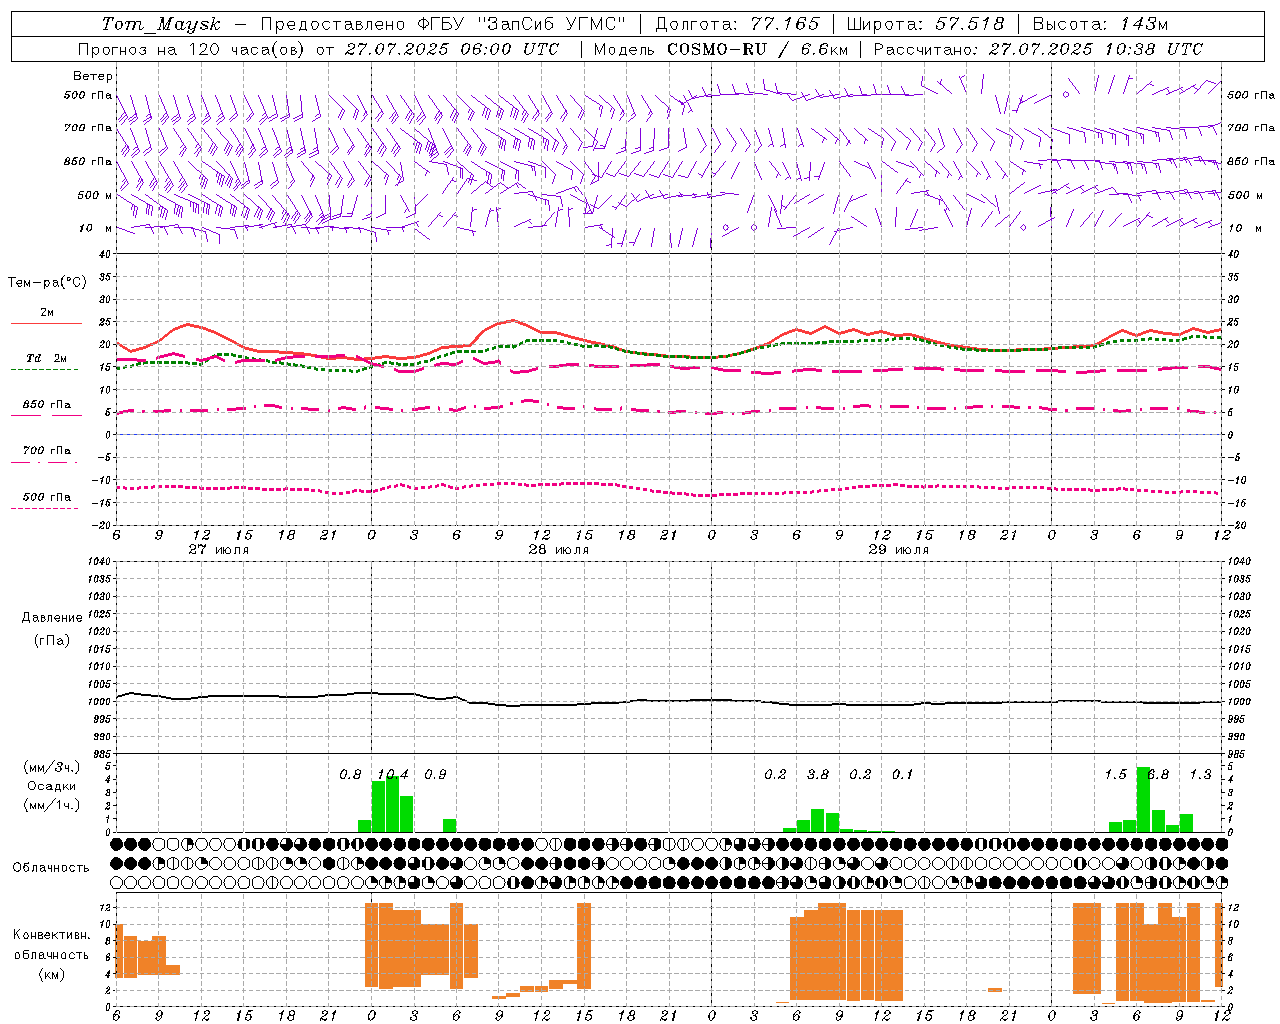The height and width of the screenshot is (1024, 1280).
Task: Click the solid red 2м legend line sample
Action: coord(46,324)
